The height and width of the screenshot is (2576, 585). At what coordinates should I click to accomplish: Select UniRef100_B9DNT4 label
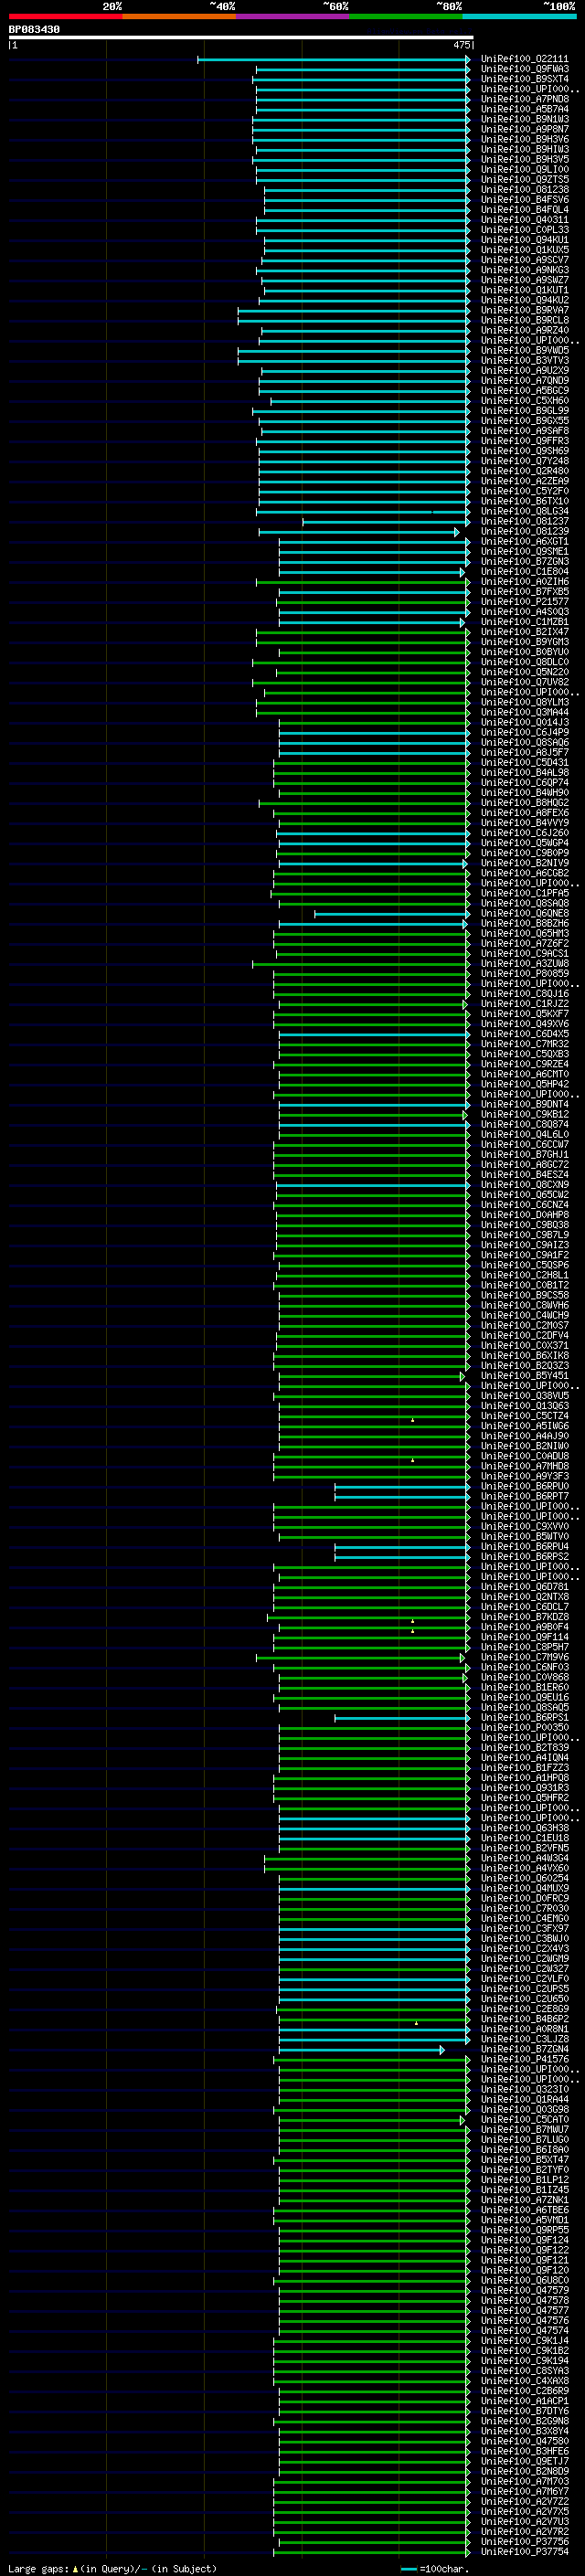point(524,1105)
